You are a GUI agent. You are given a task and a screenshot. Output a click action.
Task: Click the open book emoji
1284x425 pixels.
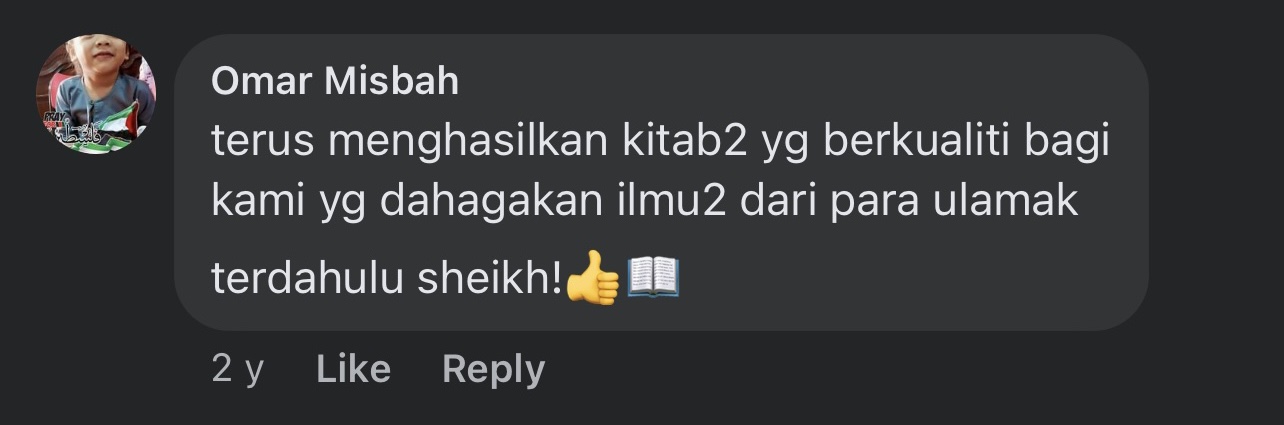[x=653, y=277]
